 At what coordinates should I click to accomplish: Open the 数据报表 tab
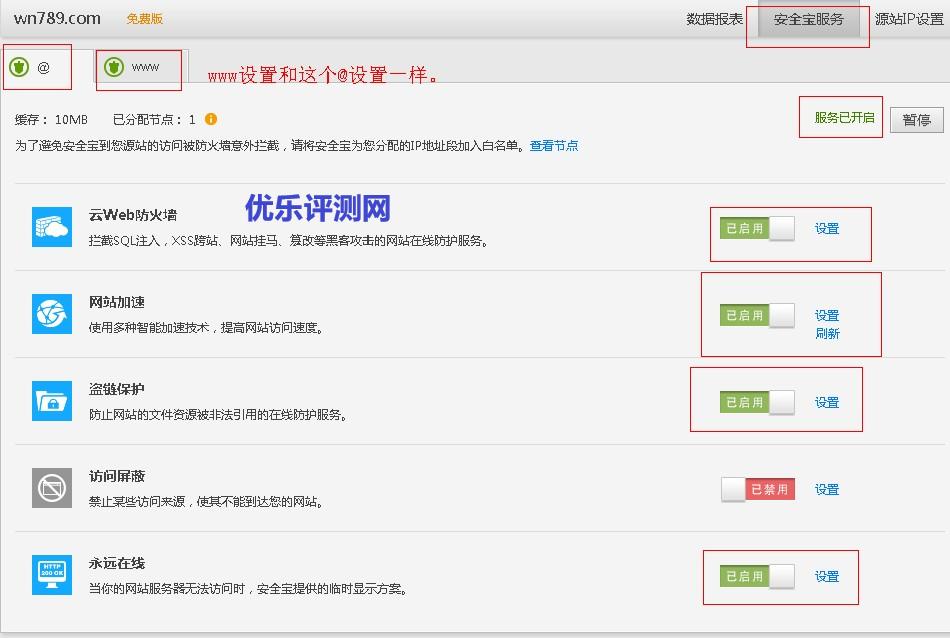click(x=715, y=19)
